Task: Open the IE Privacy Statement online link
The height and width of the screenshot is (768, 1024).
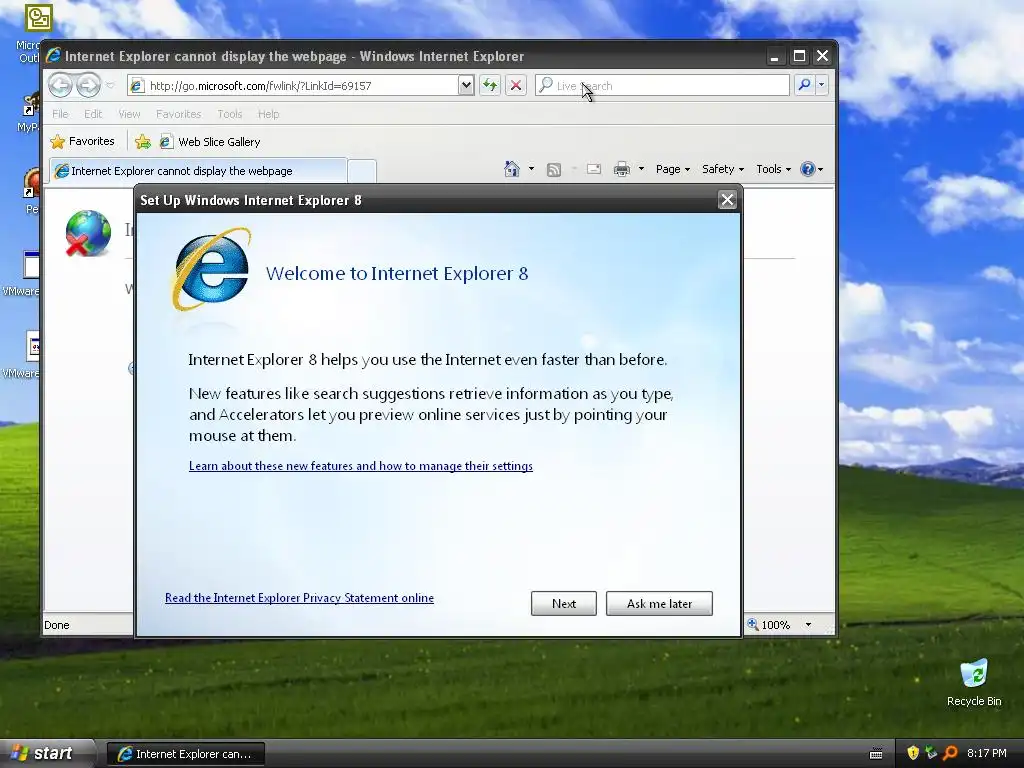Action: tap(299, 598)
